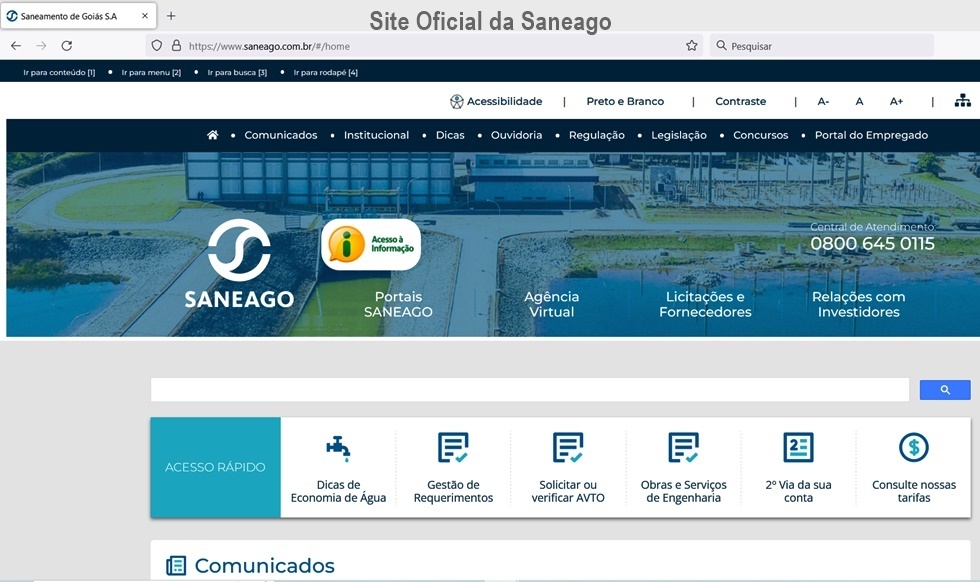980x582 pixels.
Task: Click the browser URL address field
Action: pos(425,46)
